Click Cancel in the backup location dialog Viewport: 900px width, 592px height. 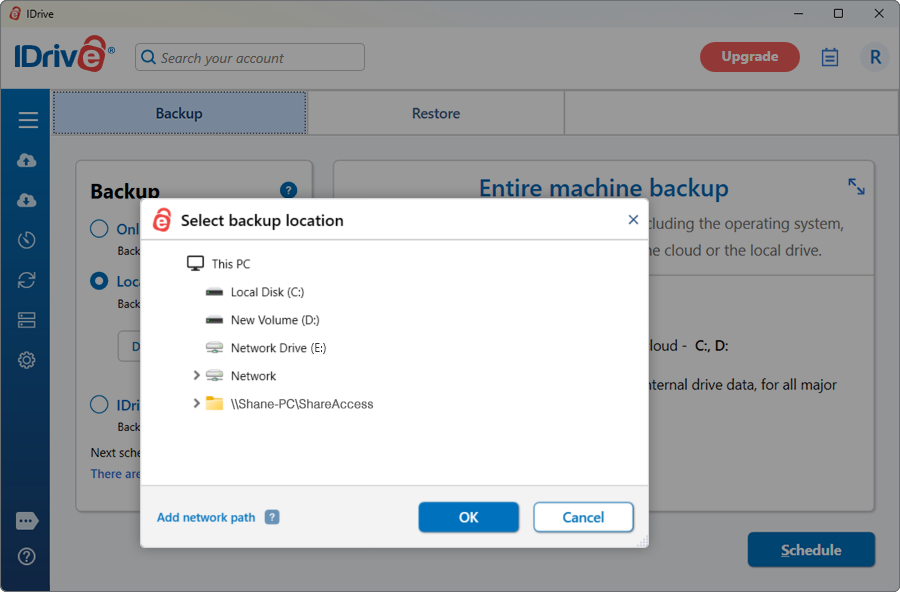pos(583,517)
